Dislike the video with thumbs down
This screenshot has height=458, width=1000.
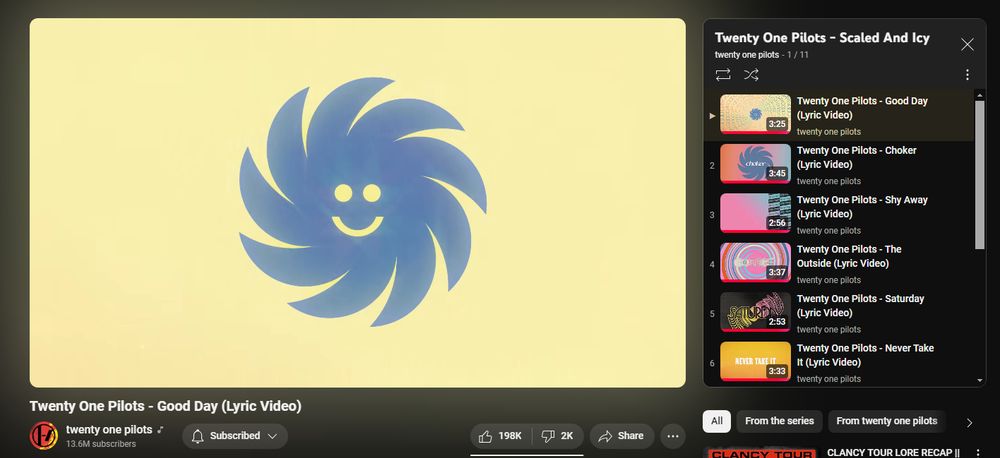pos(558,436)
